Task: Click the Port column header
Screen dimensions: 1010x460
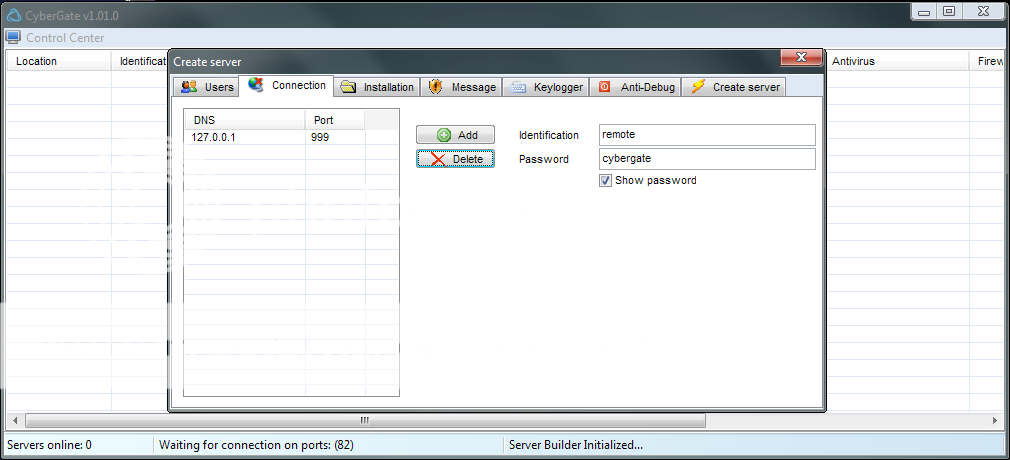Action: [335, 120]
